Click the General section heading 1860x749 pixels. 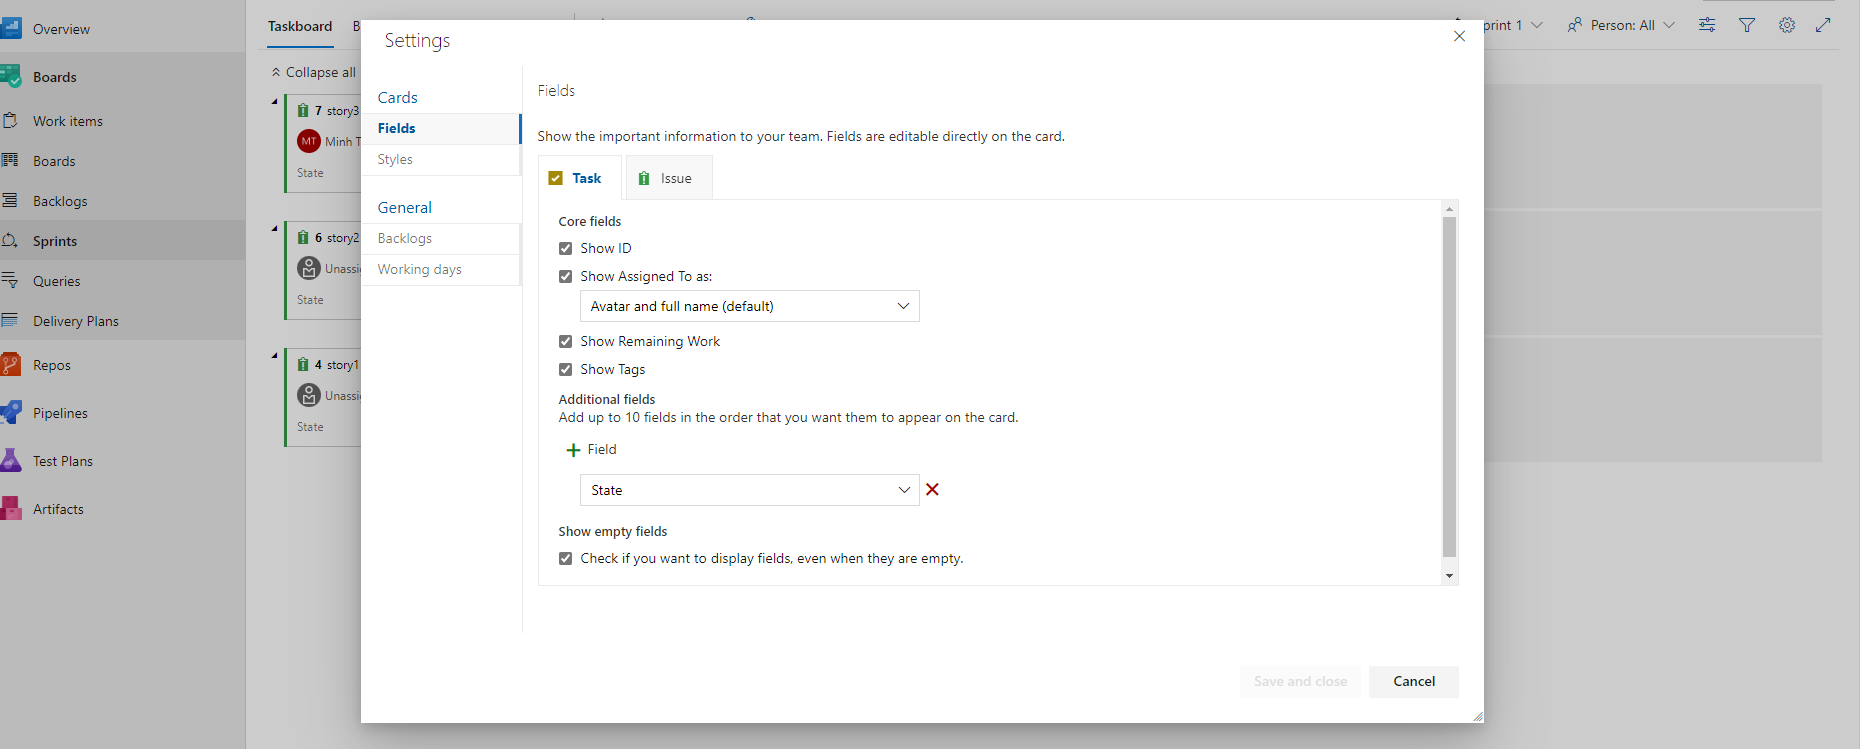click(404, 207)
